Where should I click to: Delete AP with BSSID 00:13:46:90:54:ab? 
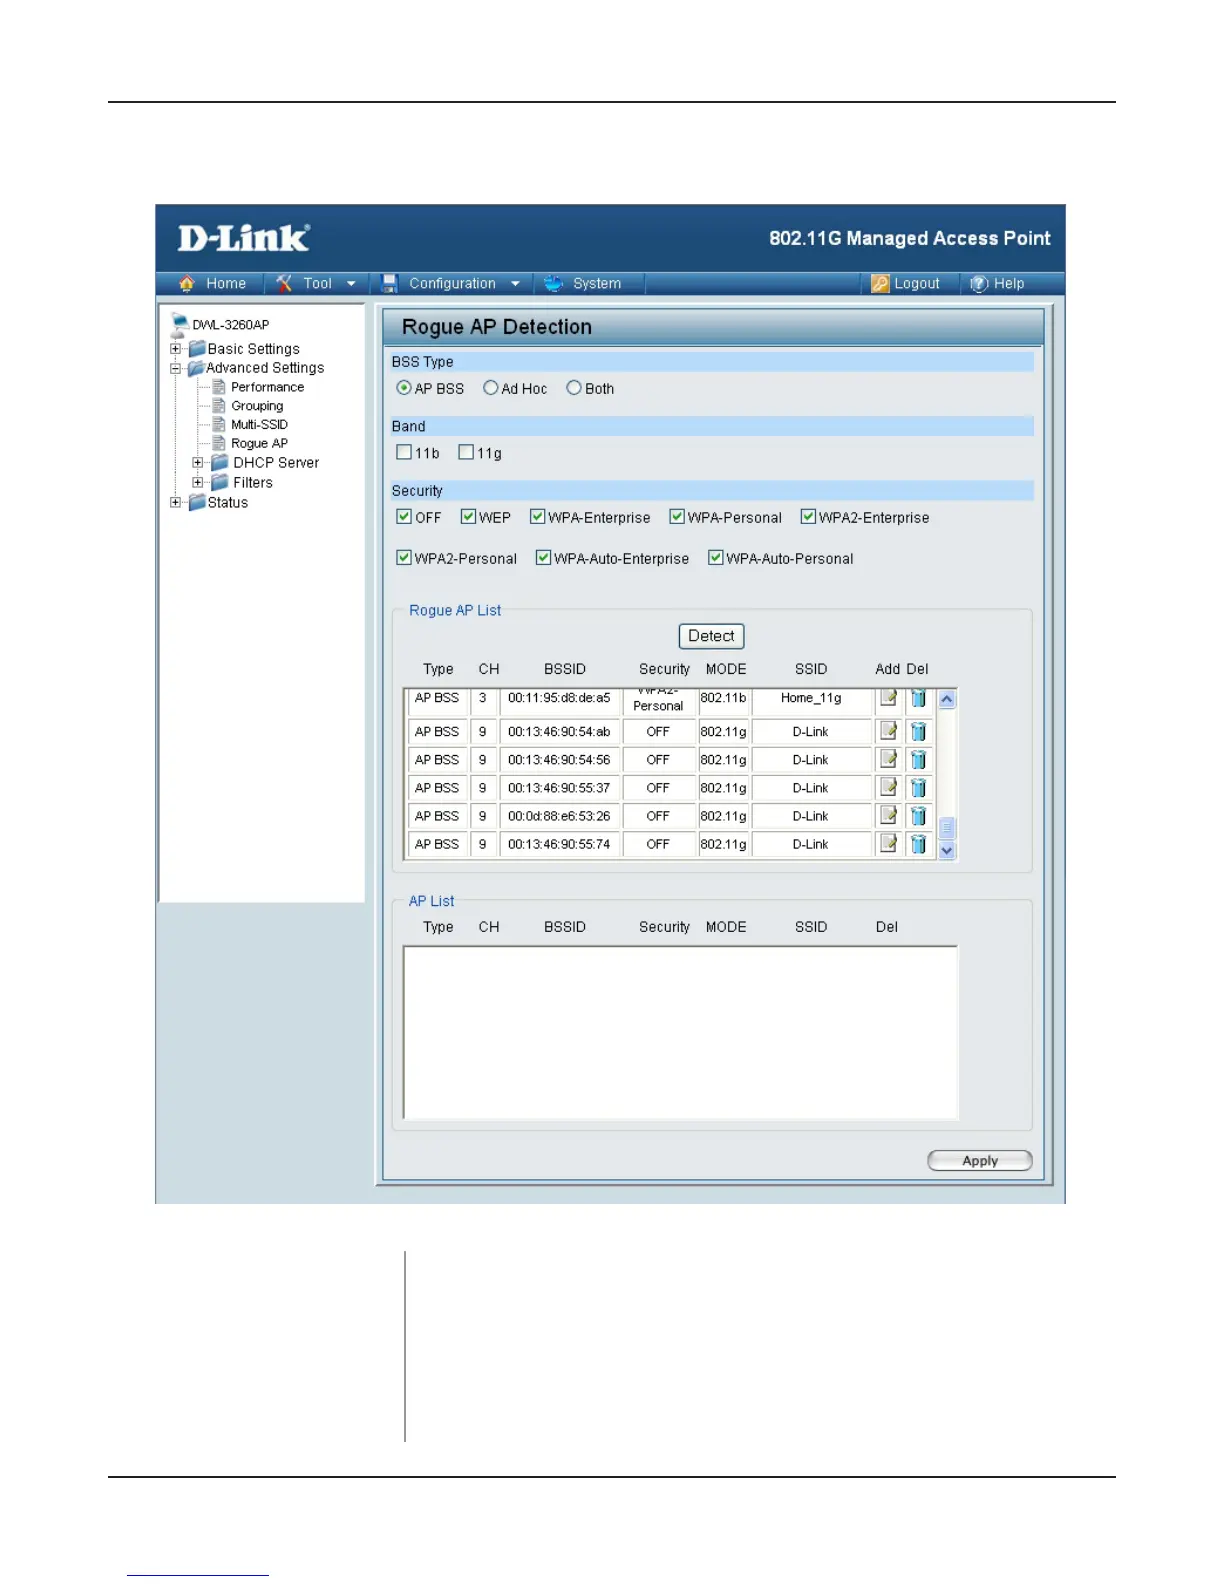(918, 732)
